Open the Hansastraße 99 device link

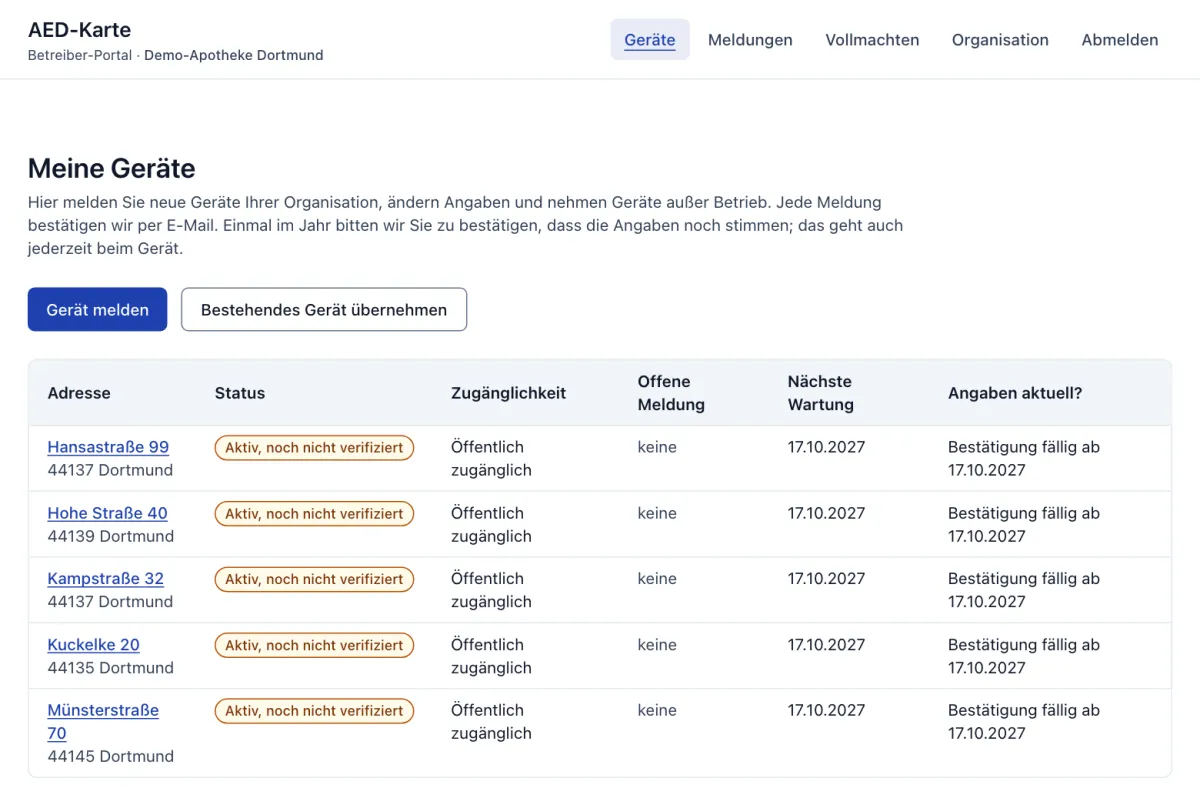(108, 447)
